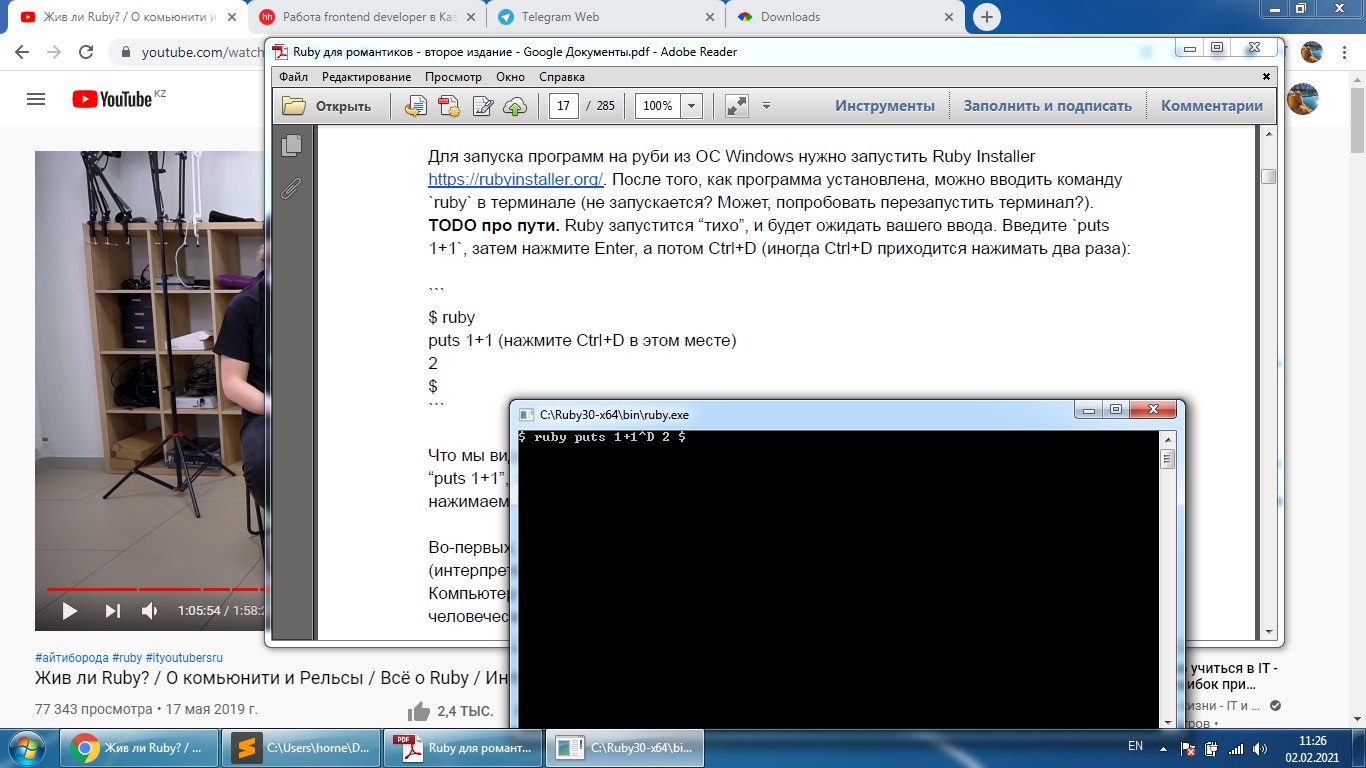
Task: Close the Telegram Web tab
Action: point(710,17)
